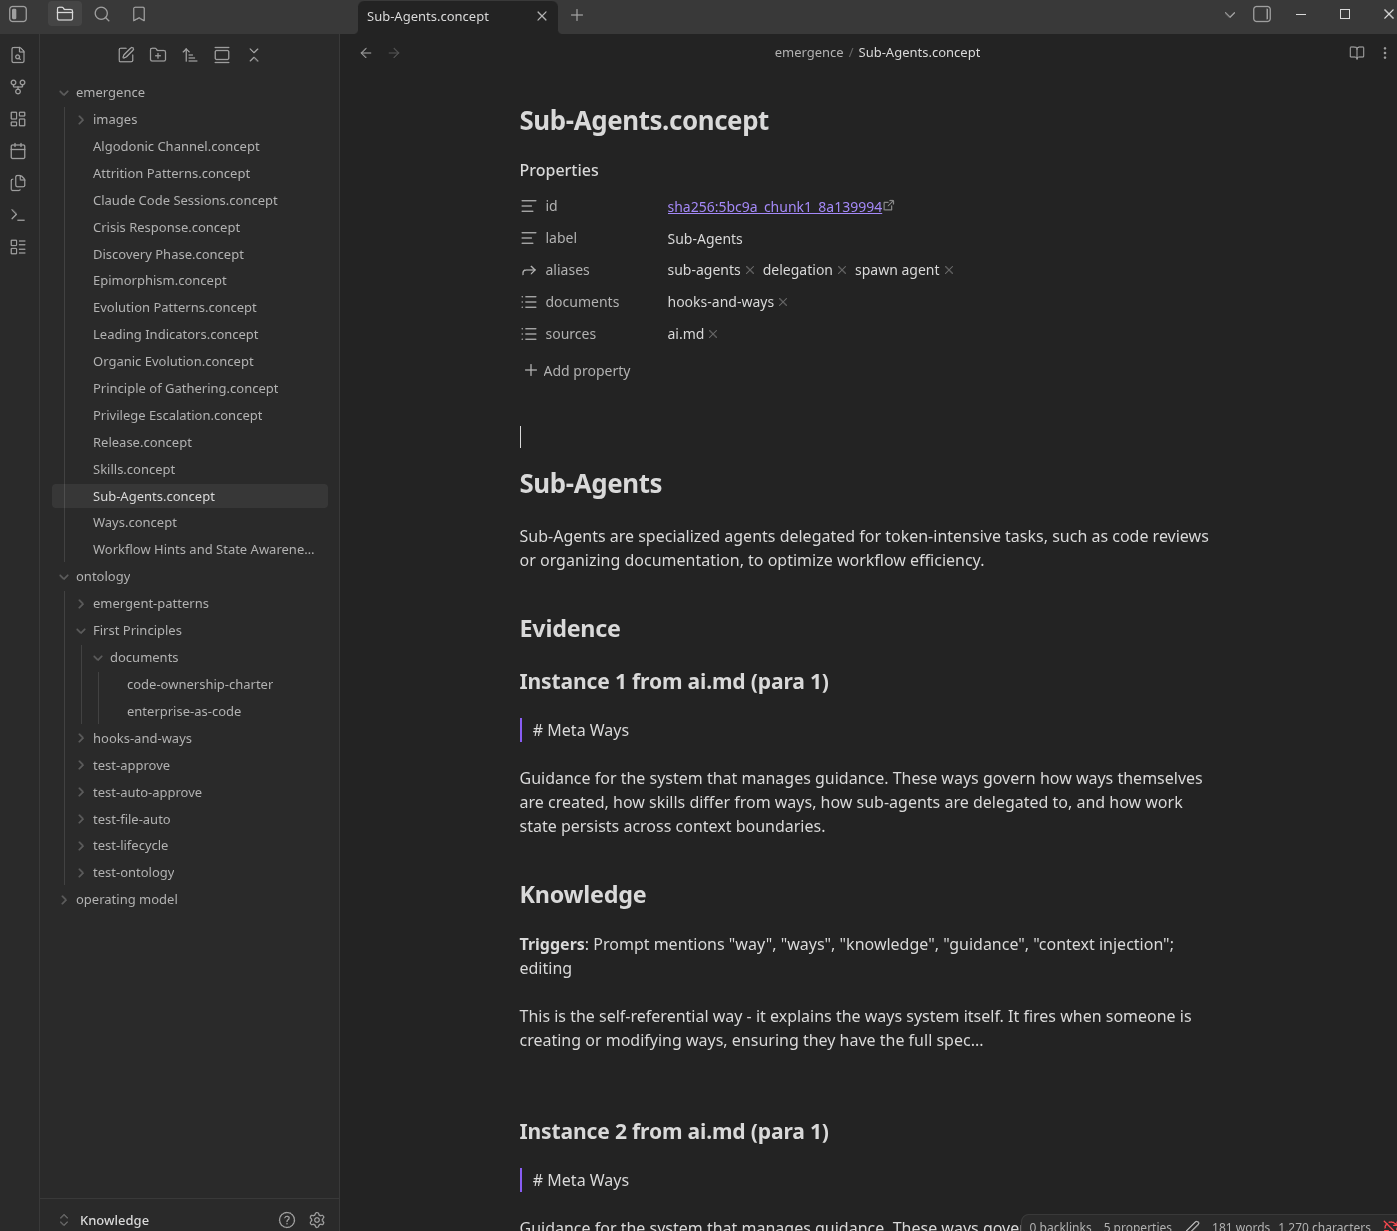Open Skills.concept note in explorer
This screenshot has width=1397, height=1231.
(134, 469)
